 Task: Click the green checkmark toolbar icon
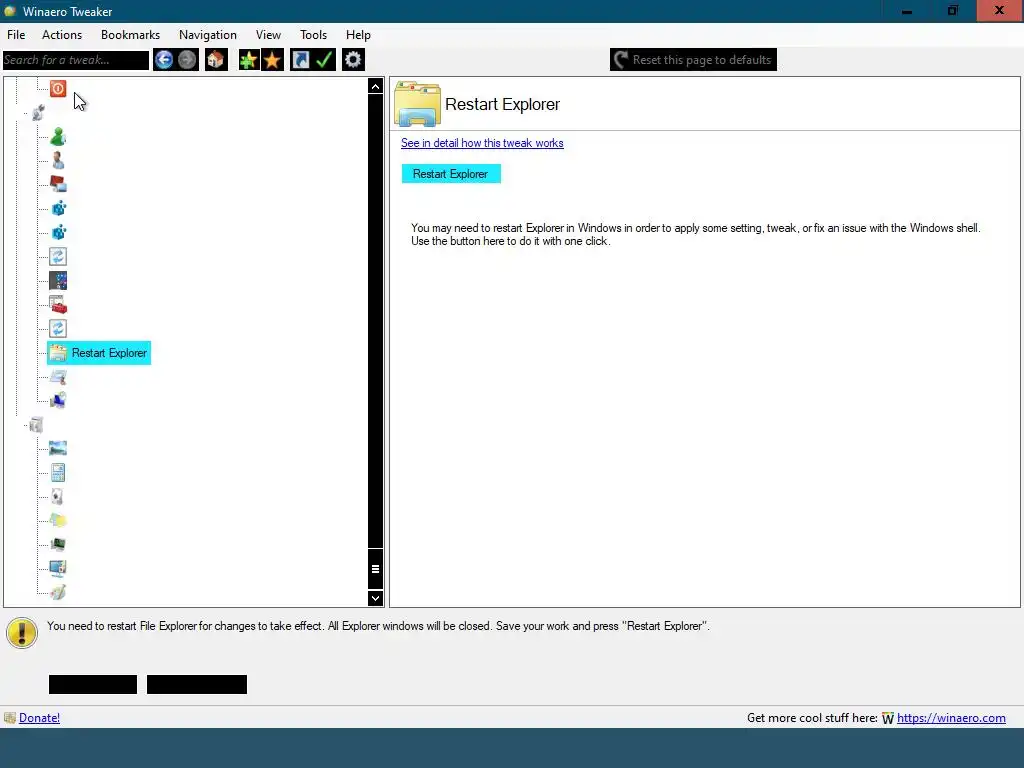[x=325, y=60]
